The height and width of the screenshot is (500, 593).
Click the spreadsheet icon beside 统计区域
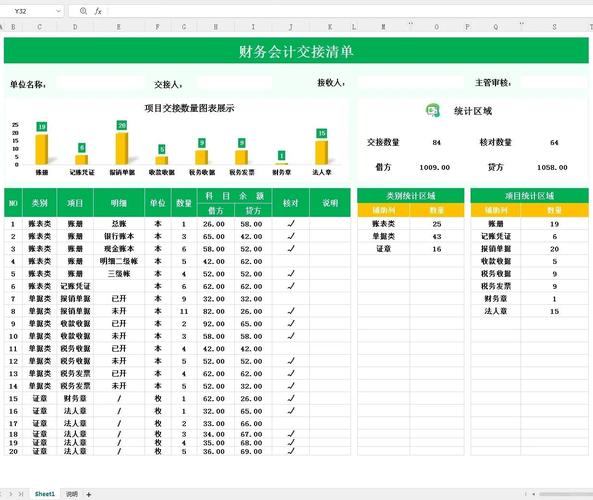433,110
